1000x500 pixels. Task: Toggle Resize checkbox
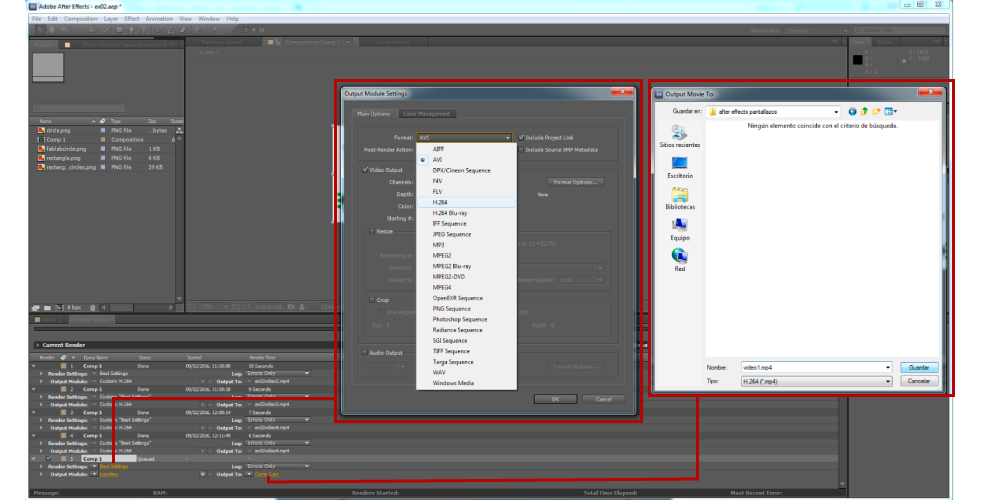tap(372, 232)
